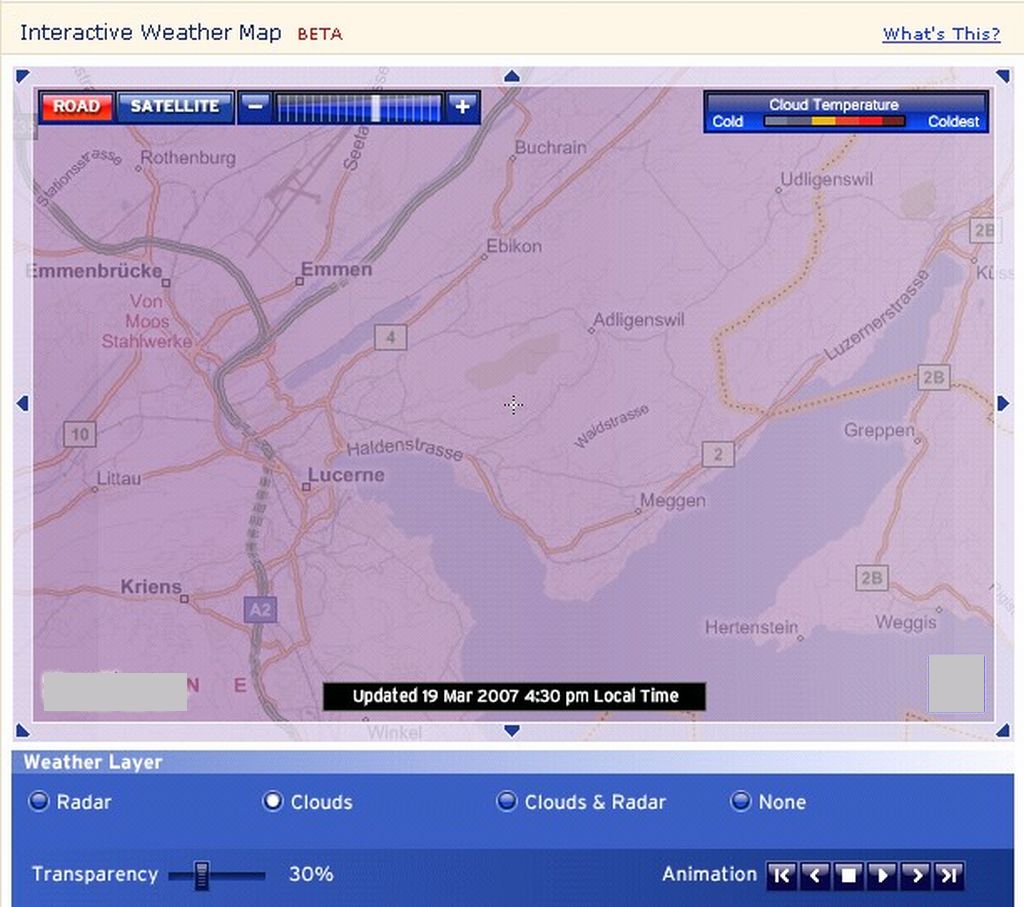Pan map northeast with corner arrow

pos(1003,76)
